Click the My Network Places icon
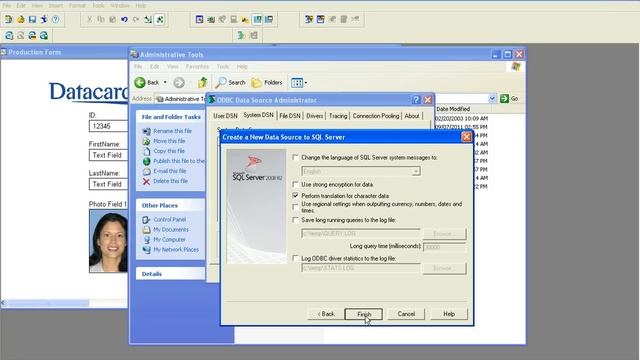The width and height of the screenshot is (640, 360). tap(147, 249)
